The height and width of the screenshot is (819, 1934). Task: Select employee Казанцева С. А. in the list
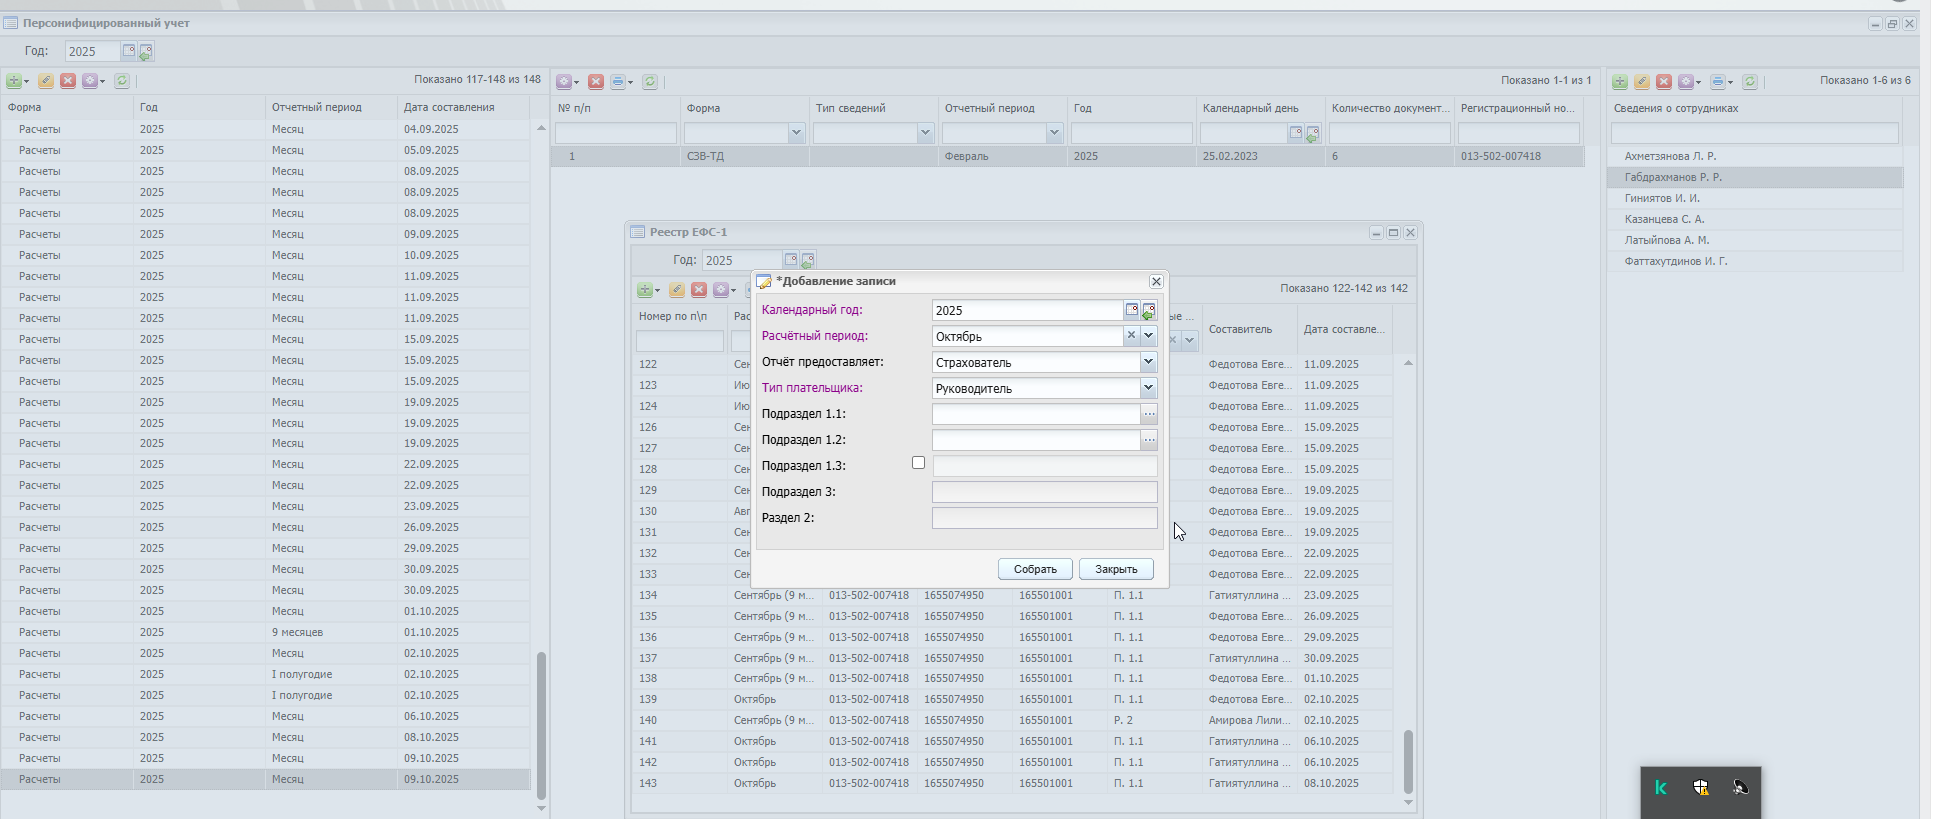(1664, 219)
